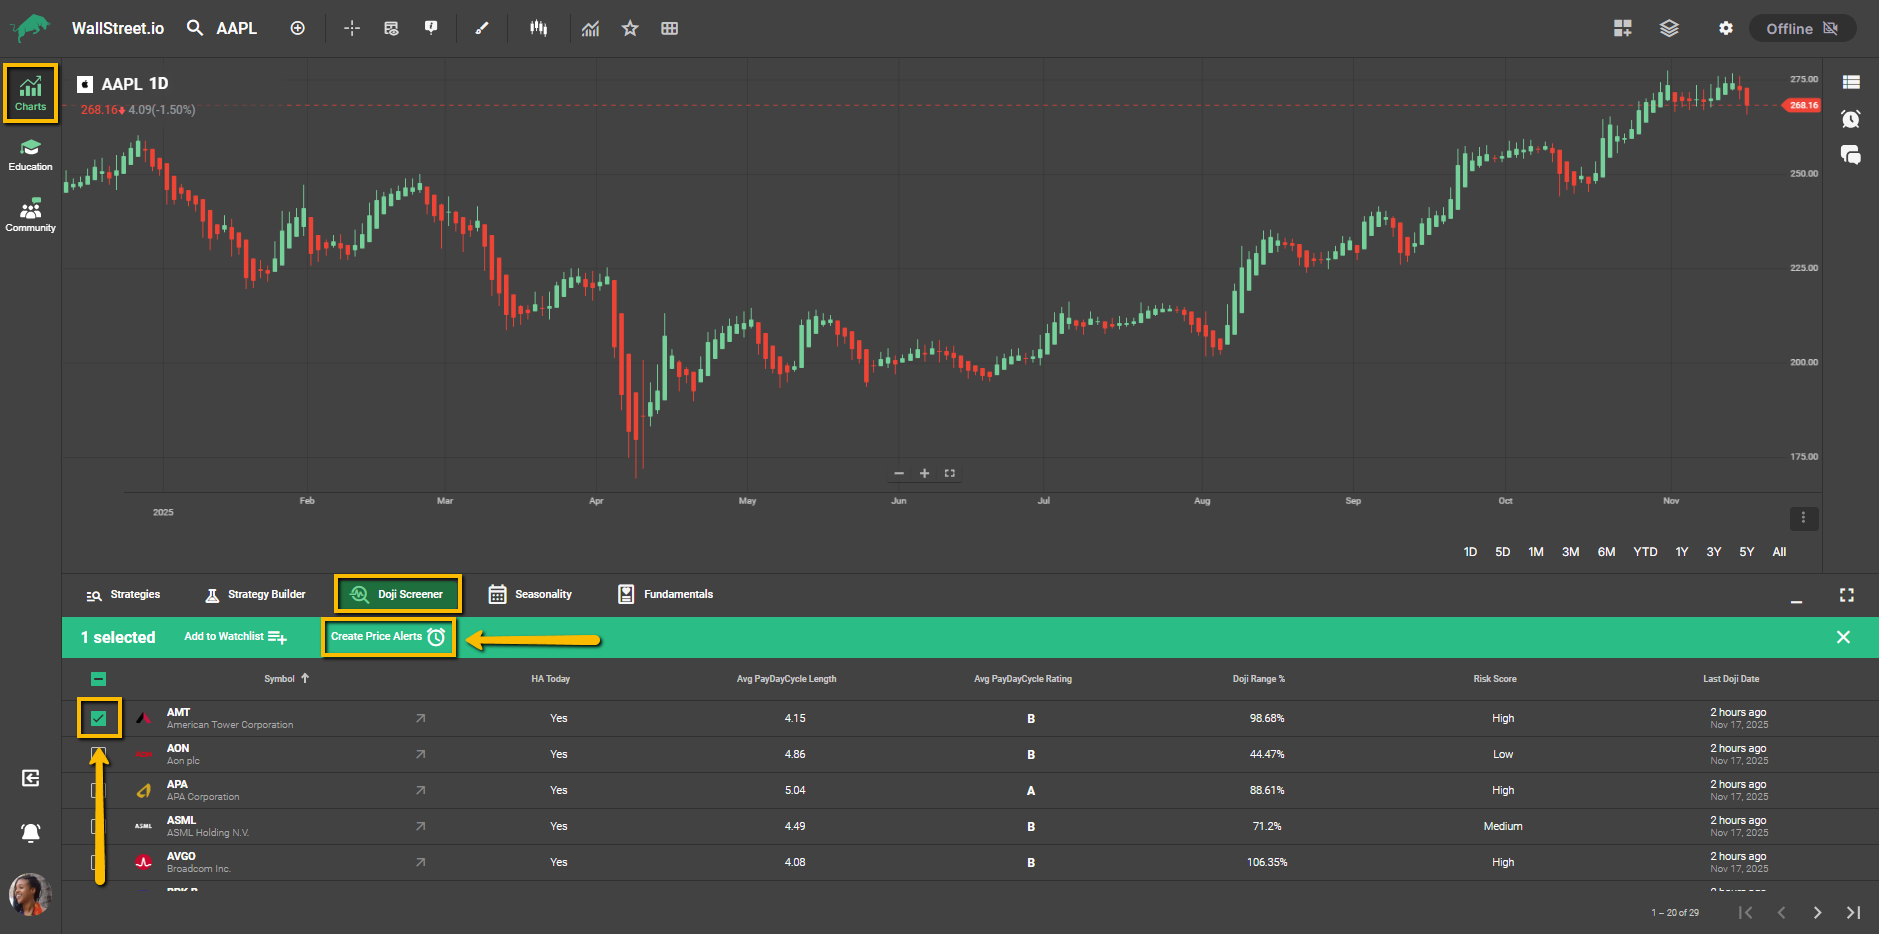Open the chat comments icon
1879x934 pixels.
tap(1850, 155)
